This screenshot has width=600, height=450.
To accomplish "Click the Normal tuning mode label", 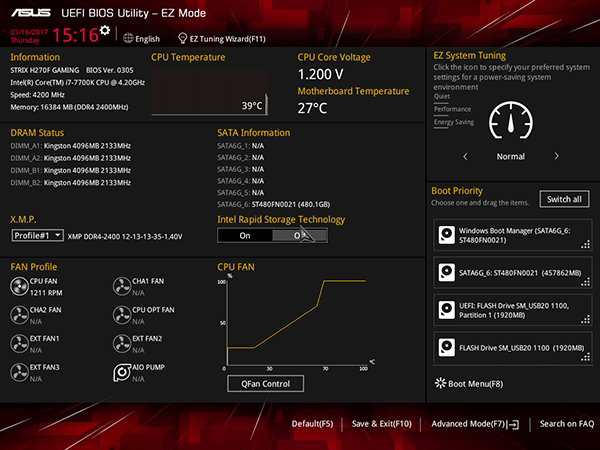I will 510,157.
